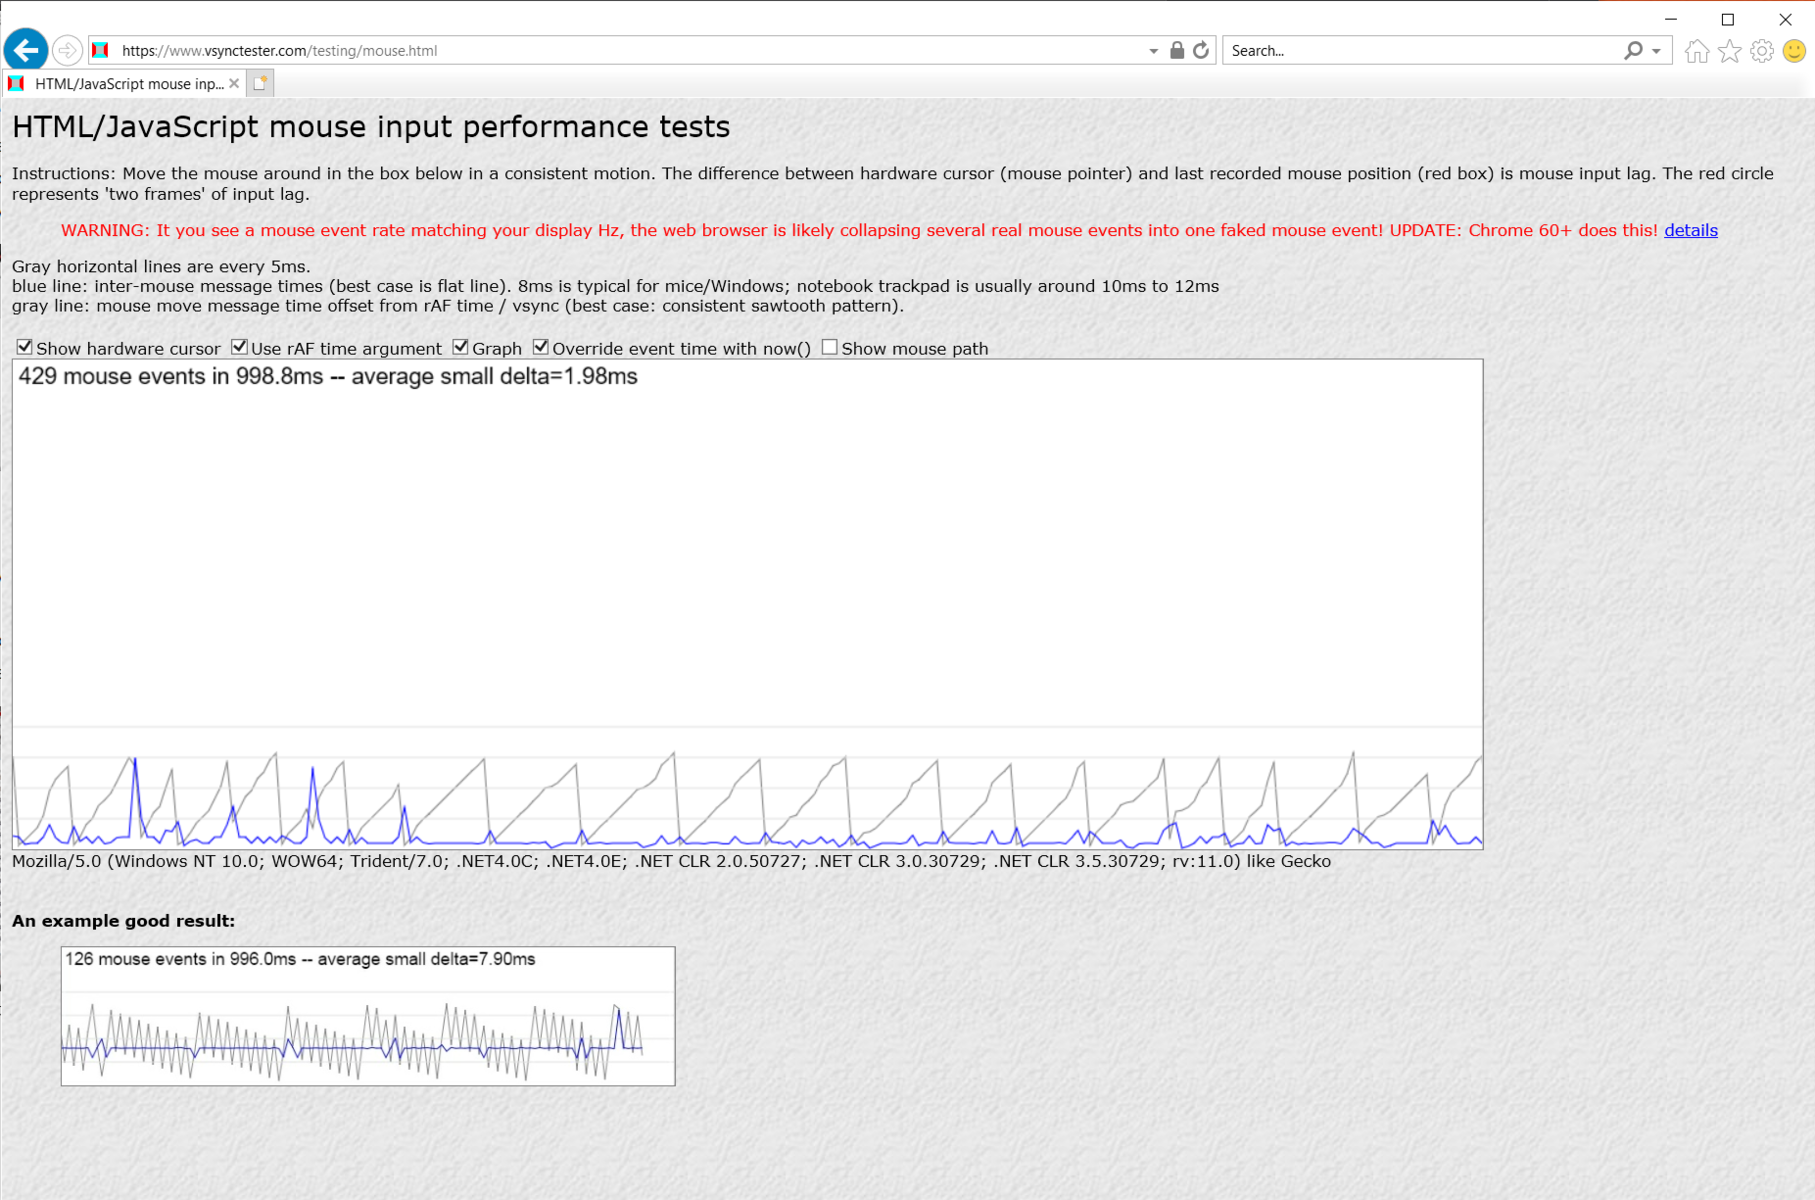Toggle Use rAF time argument checkbox
1815x1200 pixels.
click(x=240, y=347)
